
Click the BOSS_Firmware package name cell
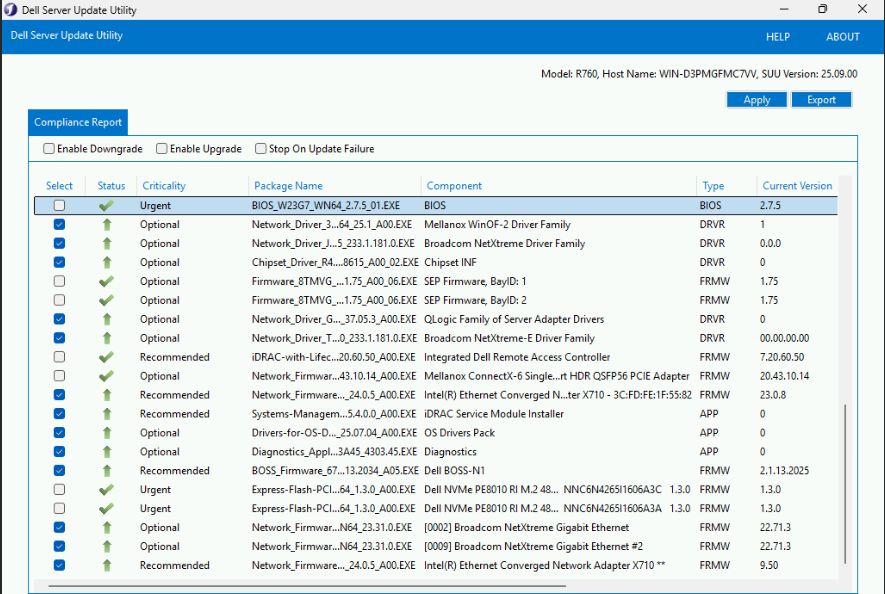tap(335, 471)
